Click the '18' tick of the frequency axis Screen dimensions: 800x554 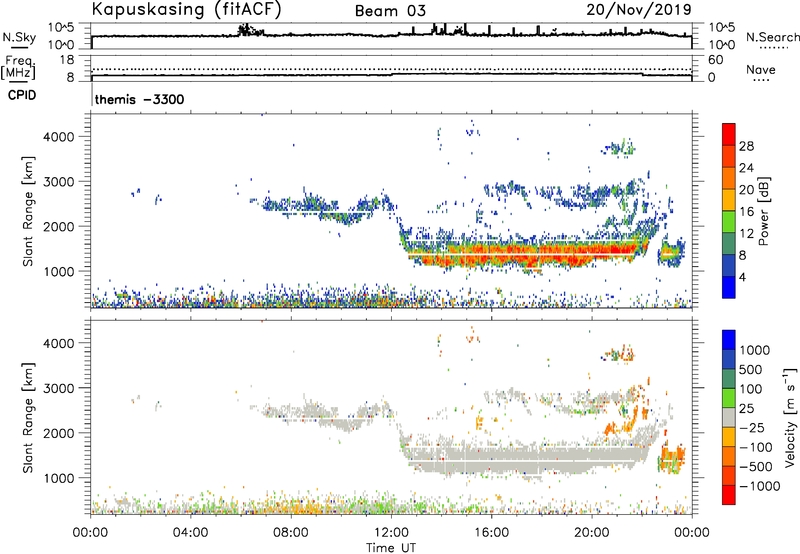(x=67, y=60)
